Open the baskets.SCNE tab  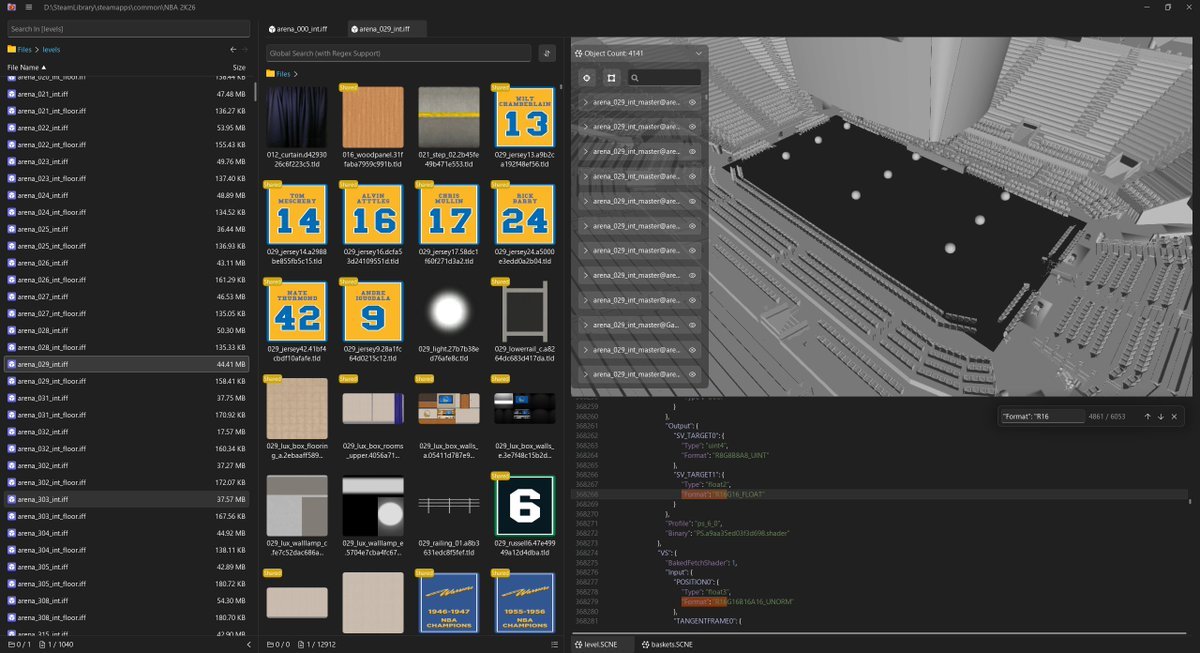pos(666,645)
